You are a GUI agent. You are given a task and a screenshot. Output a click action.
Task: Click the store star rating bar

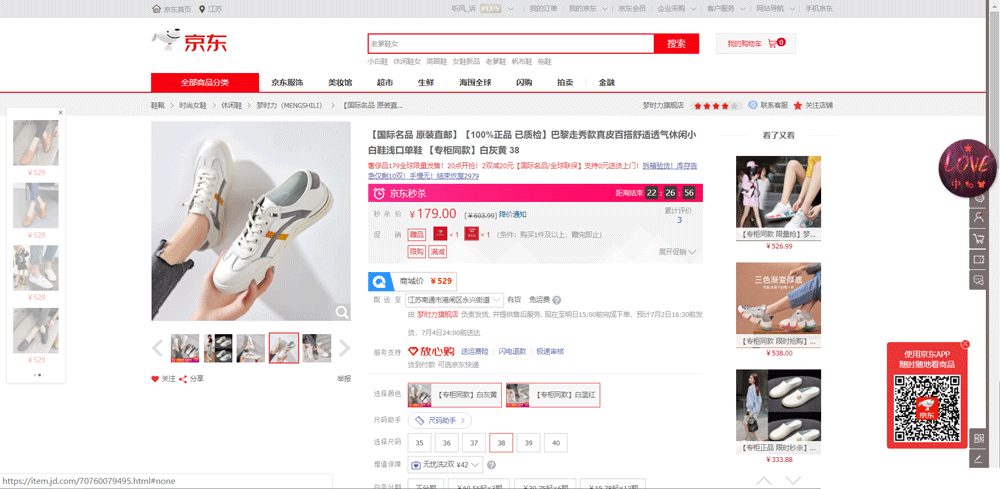pyautogui.click(x=717, y=106)
